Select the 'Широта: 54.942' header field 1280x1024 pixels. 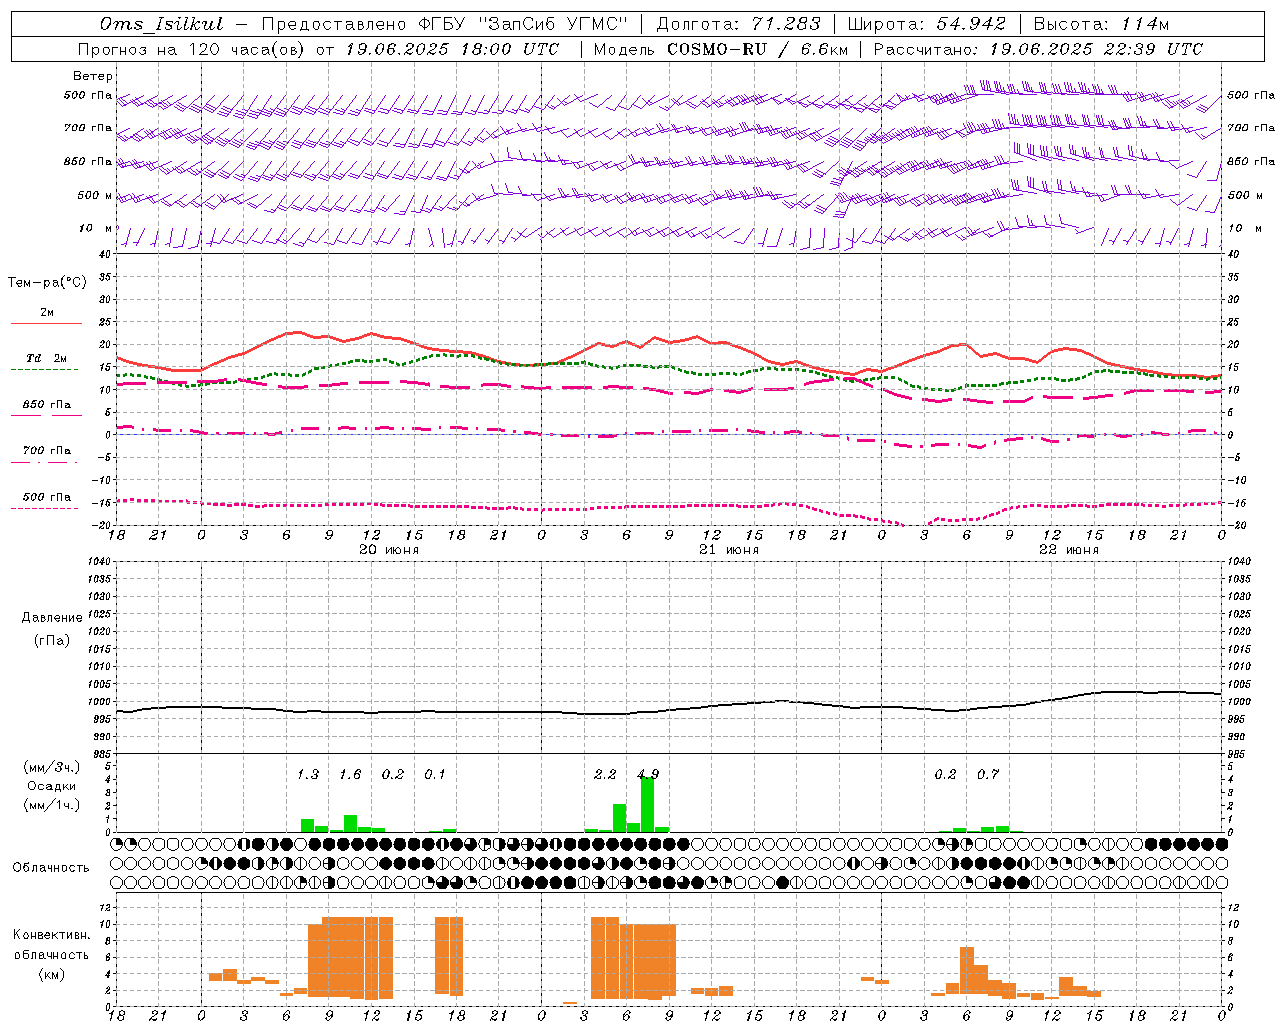pos(926,24)
